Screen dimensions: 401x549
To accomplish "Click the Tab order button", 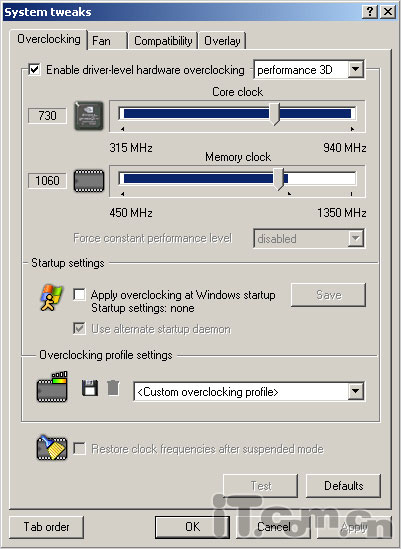I will pyautogui.click(x=47, y=527).
